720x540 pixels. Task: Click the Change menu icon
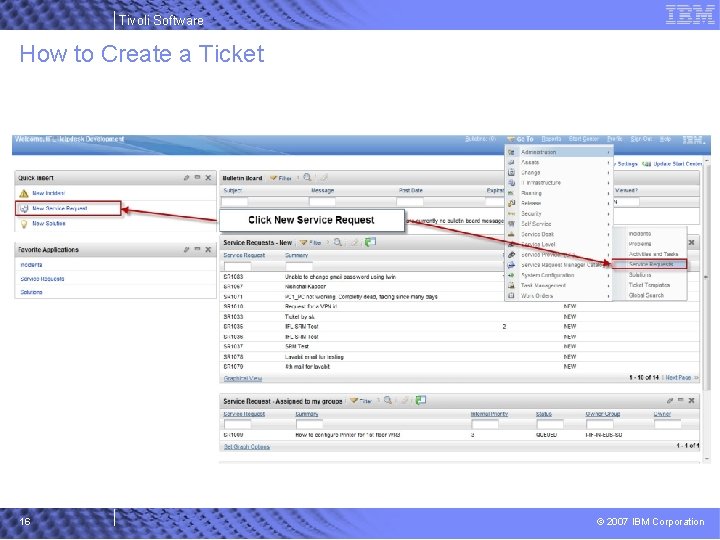click(x=511, y=173)
